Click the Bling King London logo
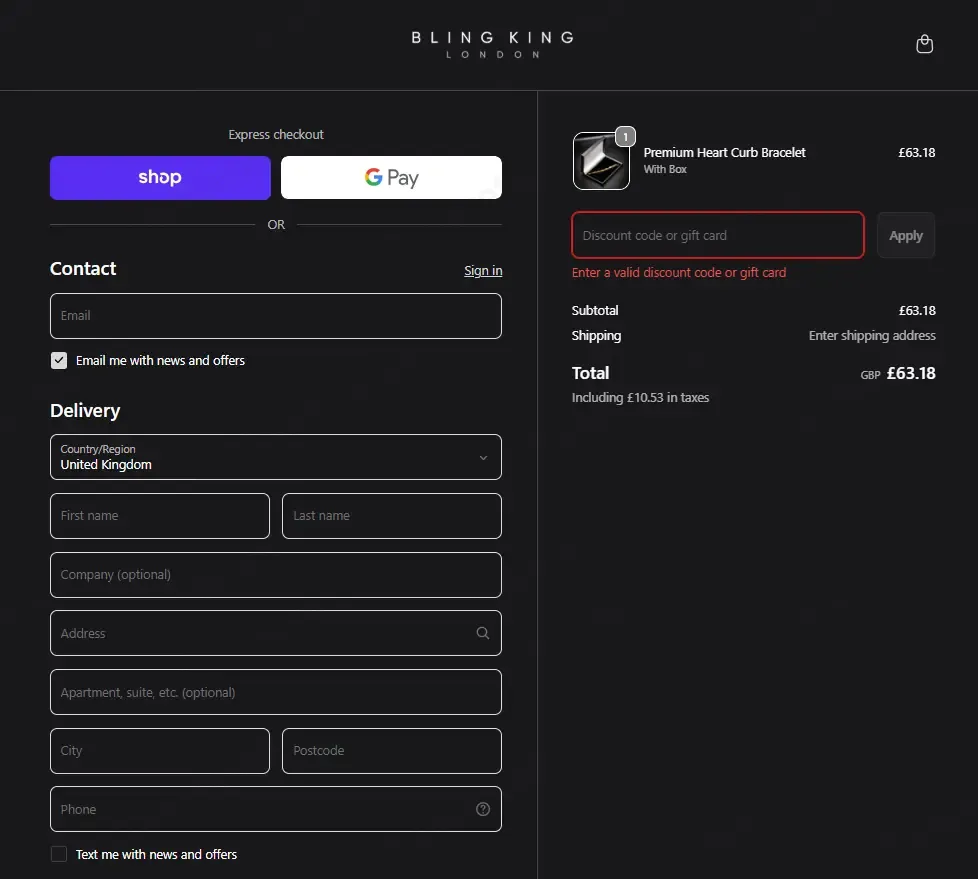 (492, 44)
